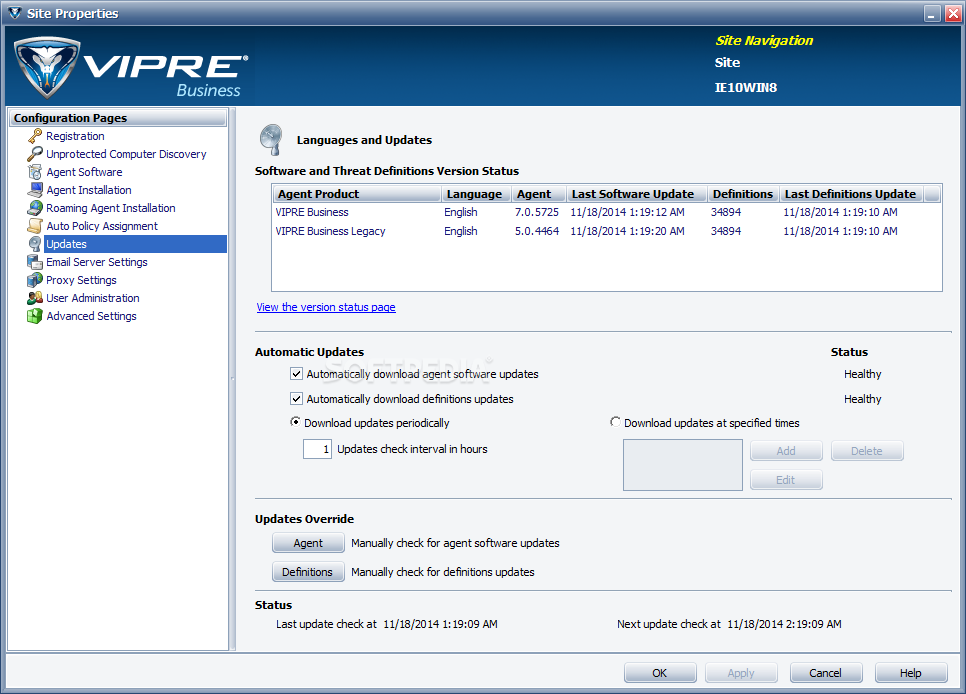
Task: Sort by Last Definitions Update column
Action: click(851, 194)
